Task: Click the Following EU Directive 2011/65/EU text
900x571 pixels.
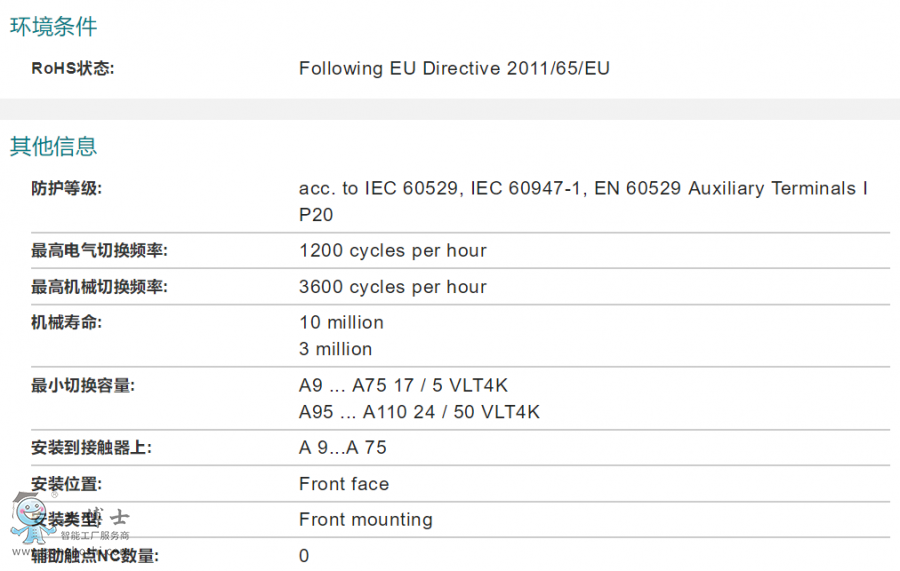Action: [454, 69]
